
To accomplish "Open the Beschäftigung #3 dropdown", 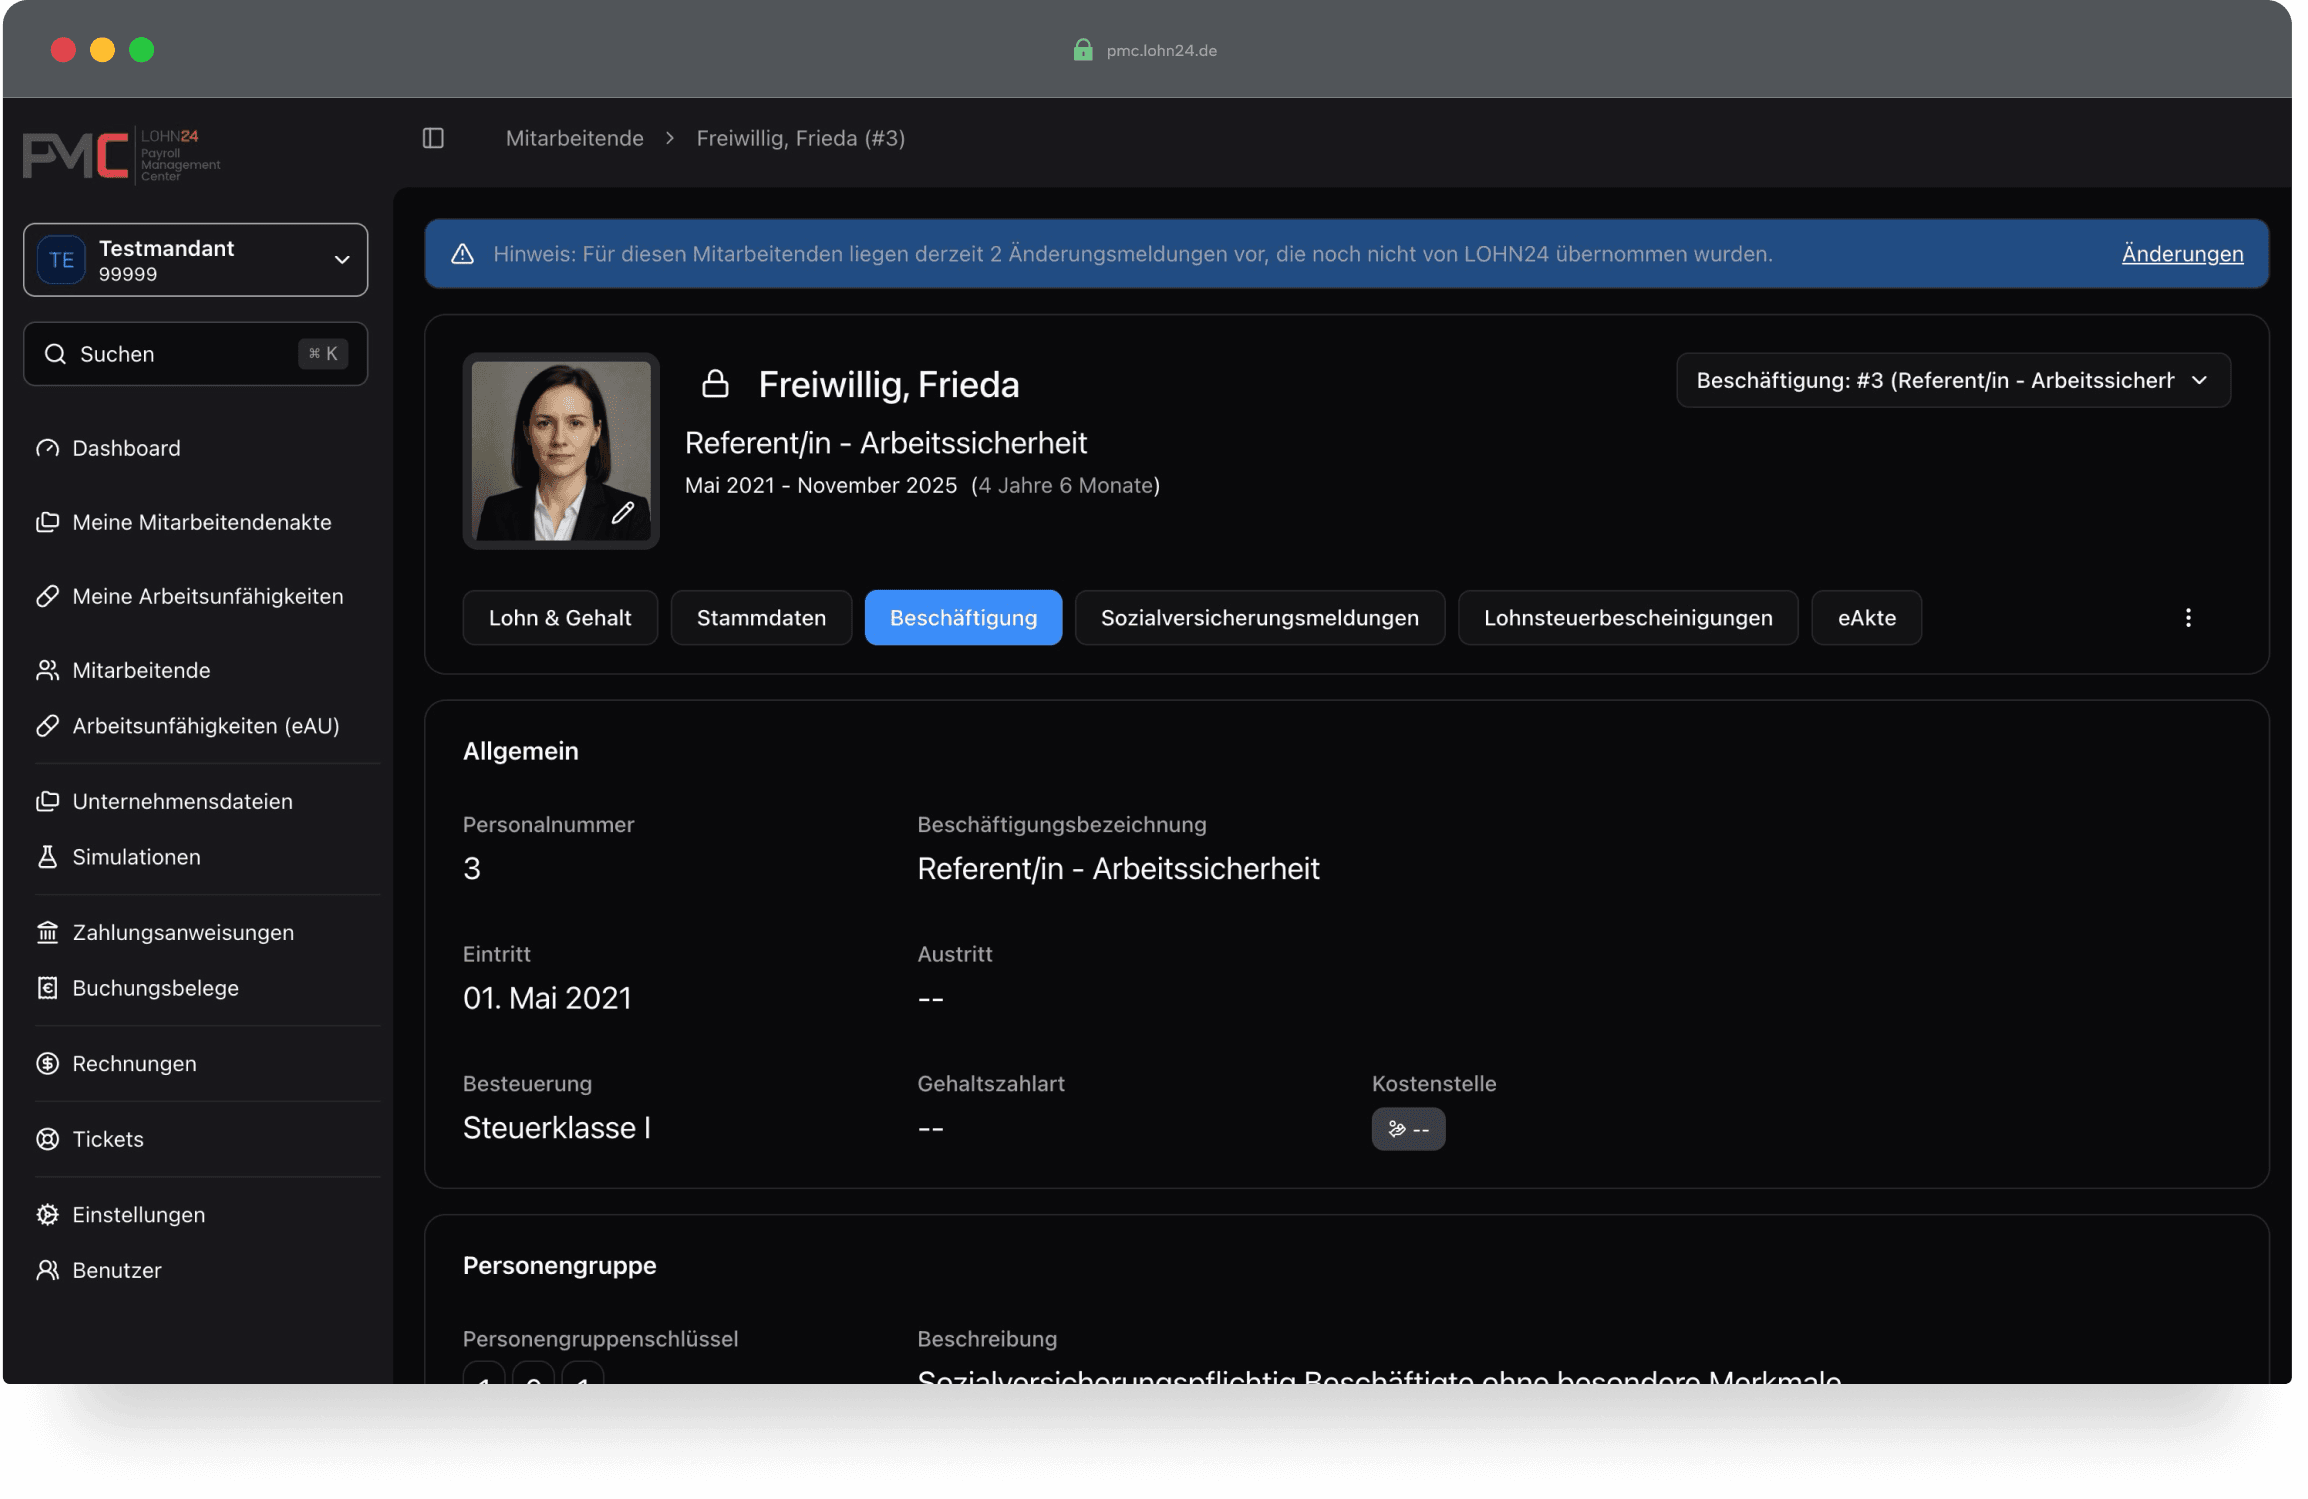I will tap(1952, 380).
